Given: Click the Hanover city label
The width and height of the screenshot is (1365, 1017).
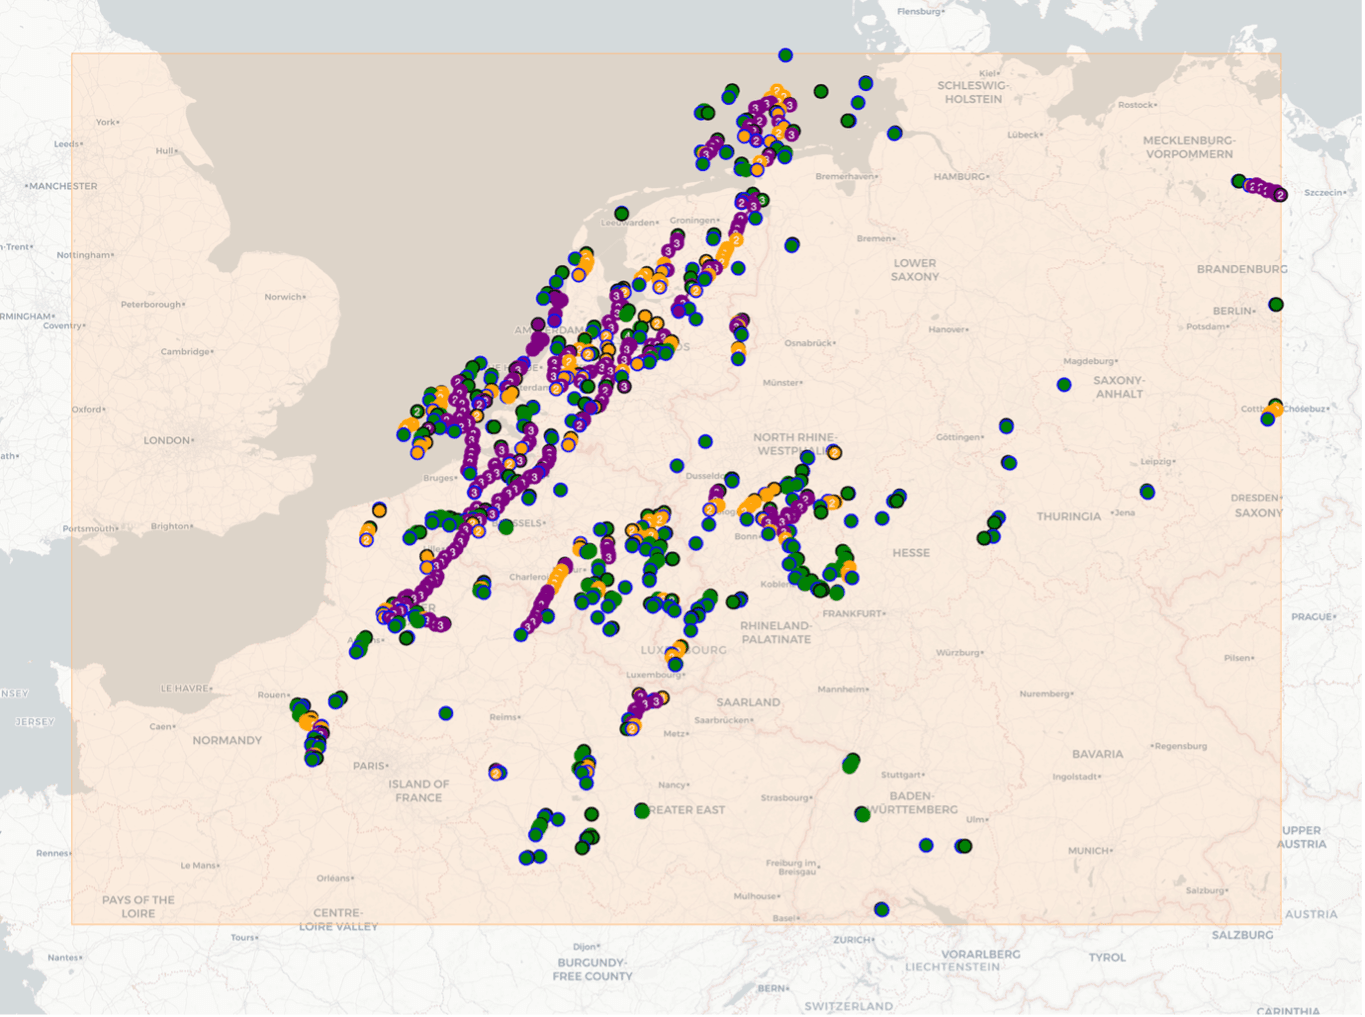Looking at the screenshot, I should click(x=947, y=329).
